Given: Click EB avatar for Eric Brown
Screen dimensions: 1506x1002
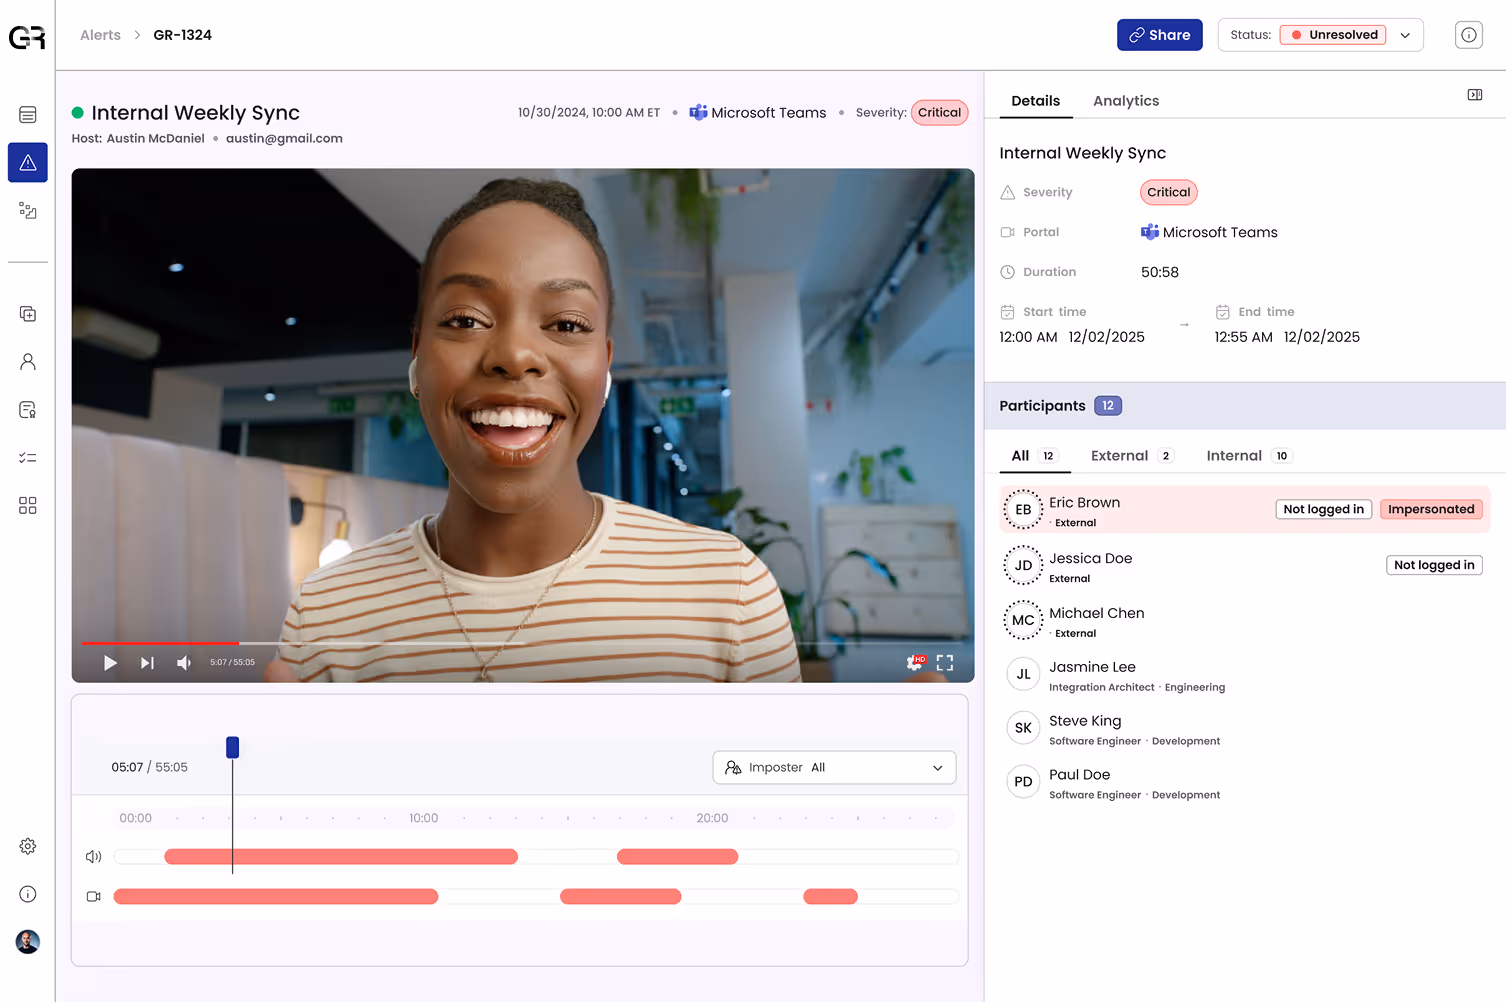Looking at the screenshot, I should pos(1023,510).
